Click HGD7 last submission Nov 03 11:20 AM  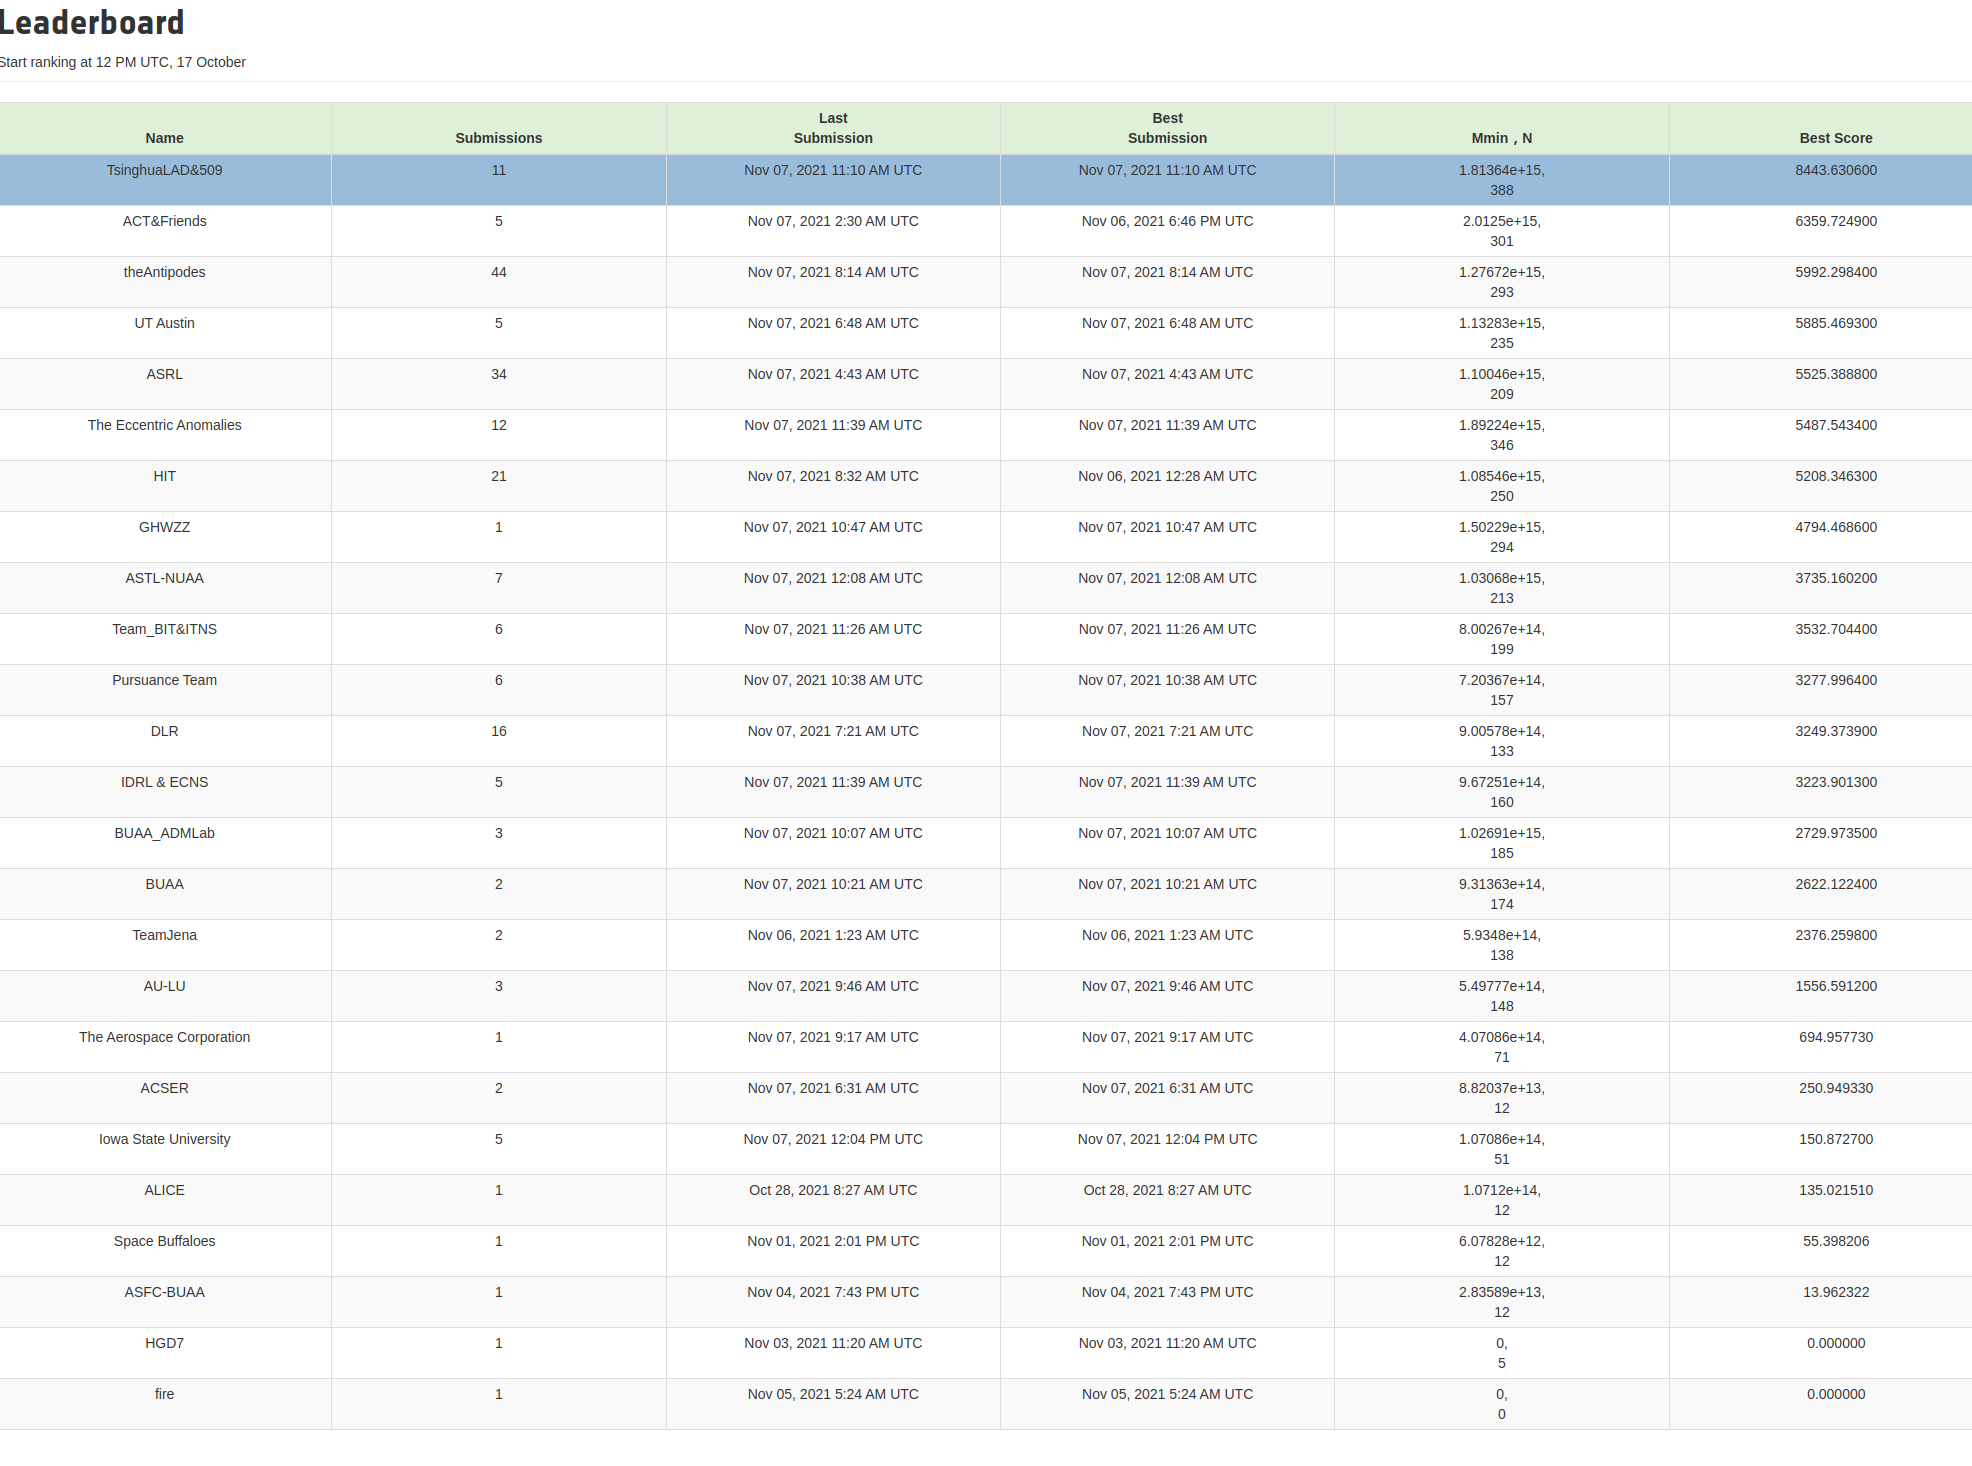(833, 1343)
